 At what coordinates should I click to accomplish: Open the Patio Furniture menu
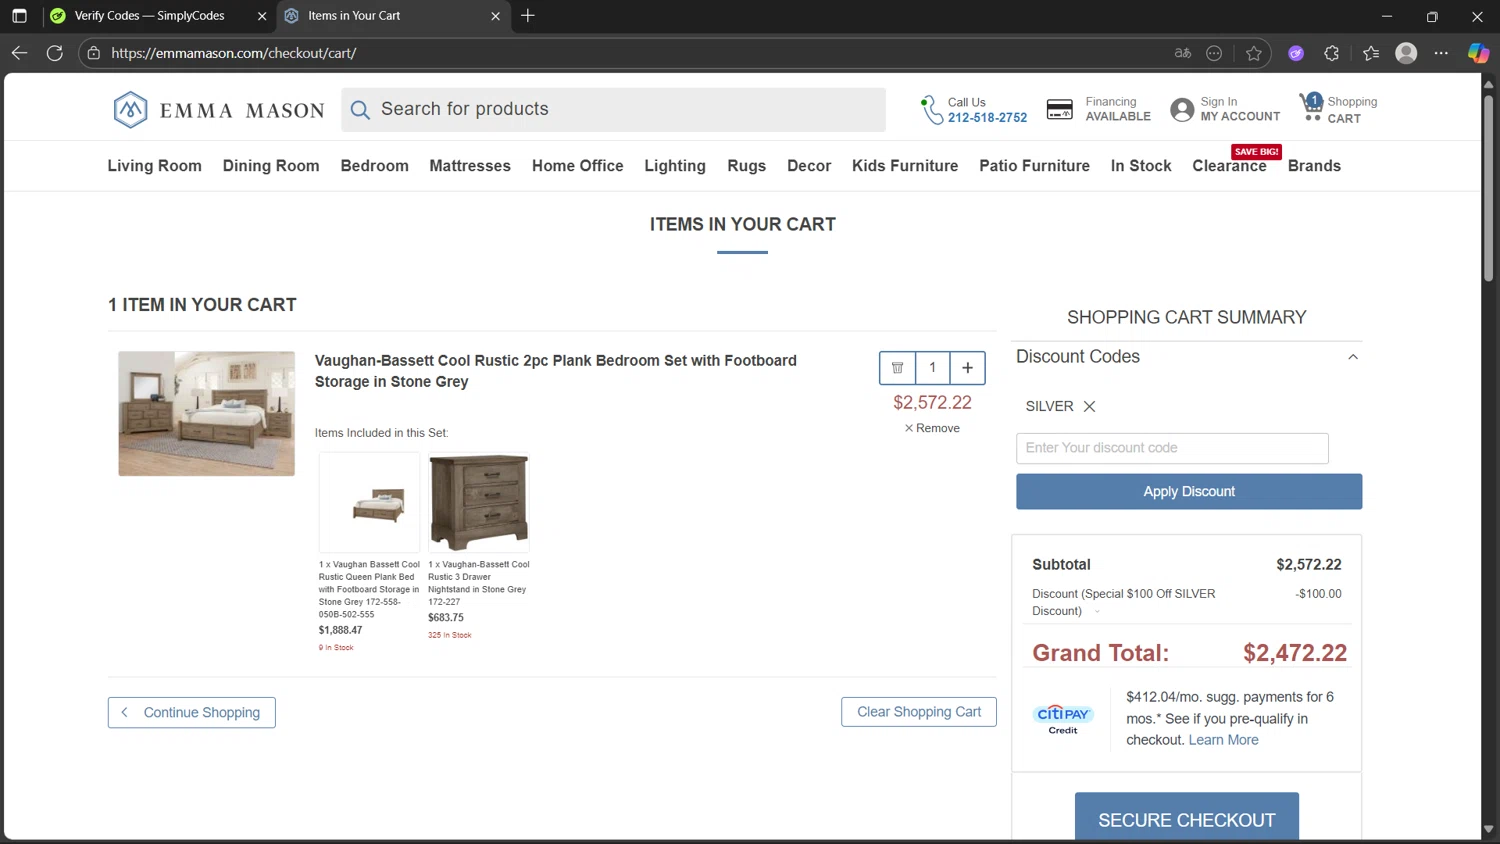[1034, 166]
